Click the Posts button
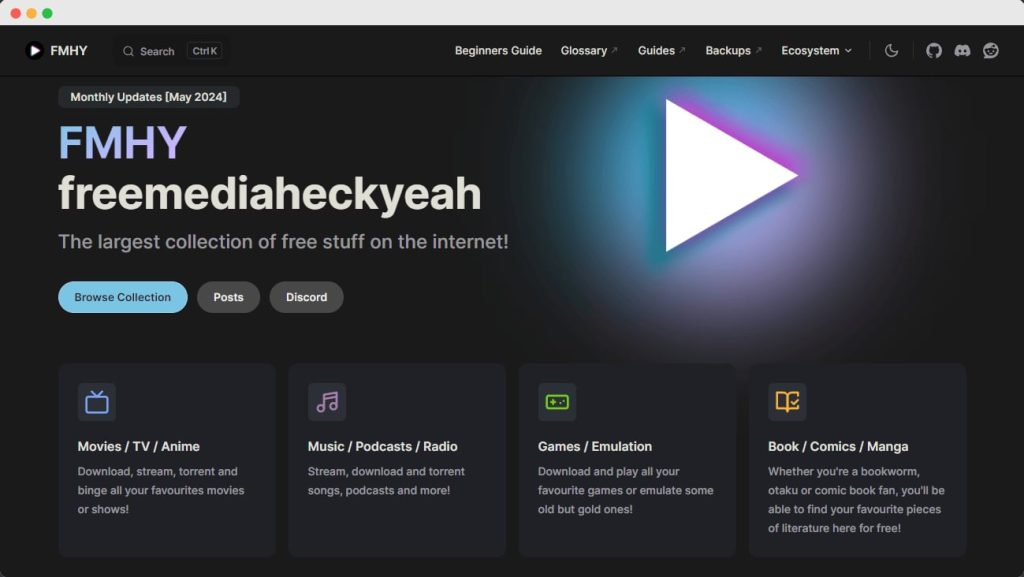Image resolution: width=1024 pixels, height=577 pixels. 228,297
